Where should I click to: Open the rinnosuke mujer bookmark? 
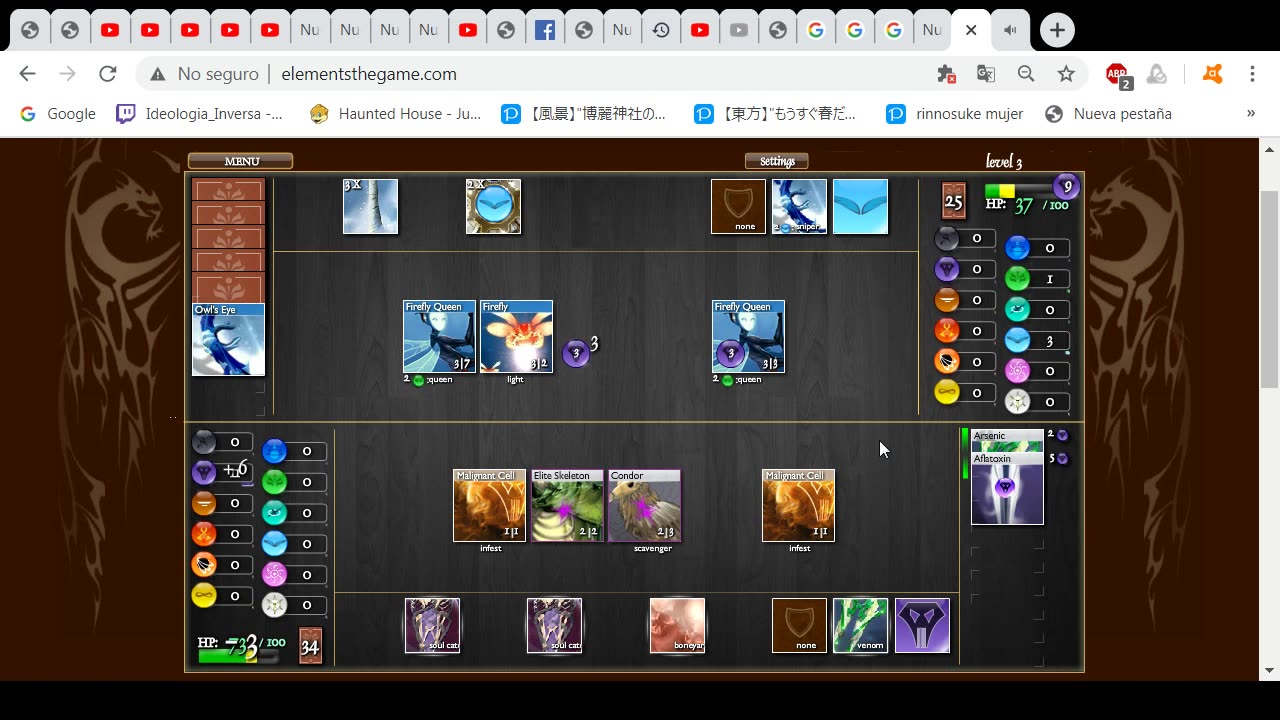(955, 114)
